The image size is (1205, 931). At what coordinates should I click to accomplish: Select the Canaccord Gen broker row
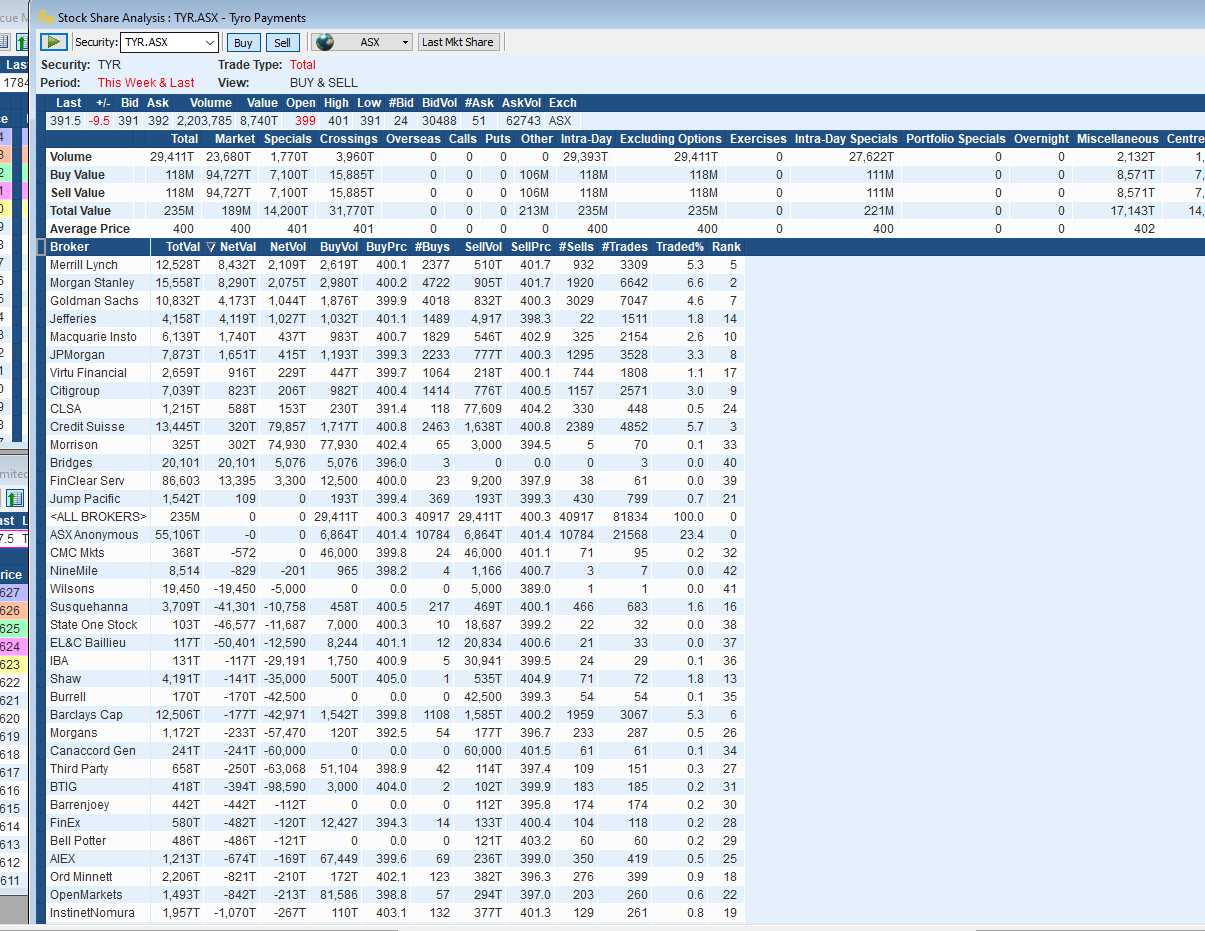click(x=395, y=751)
